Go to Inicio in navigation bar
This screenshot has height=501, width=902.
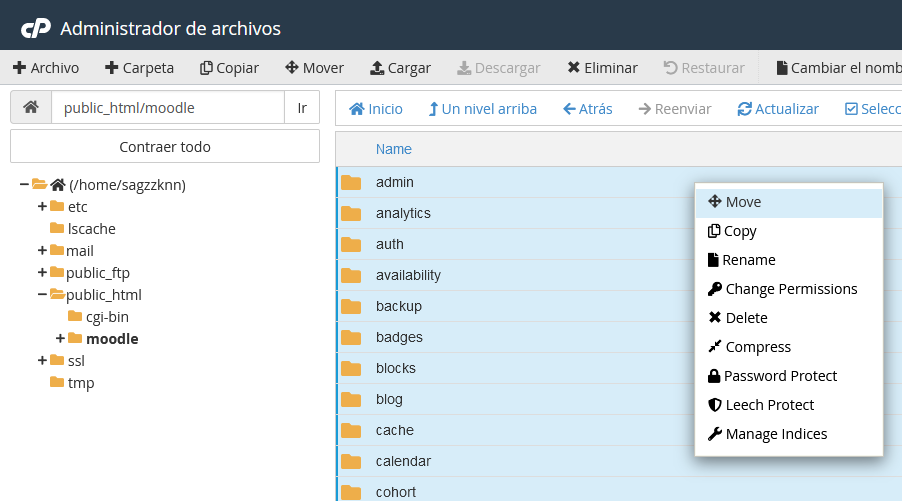(x=376, y=109)
